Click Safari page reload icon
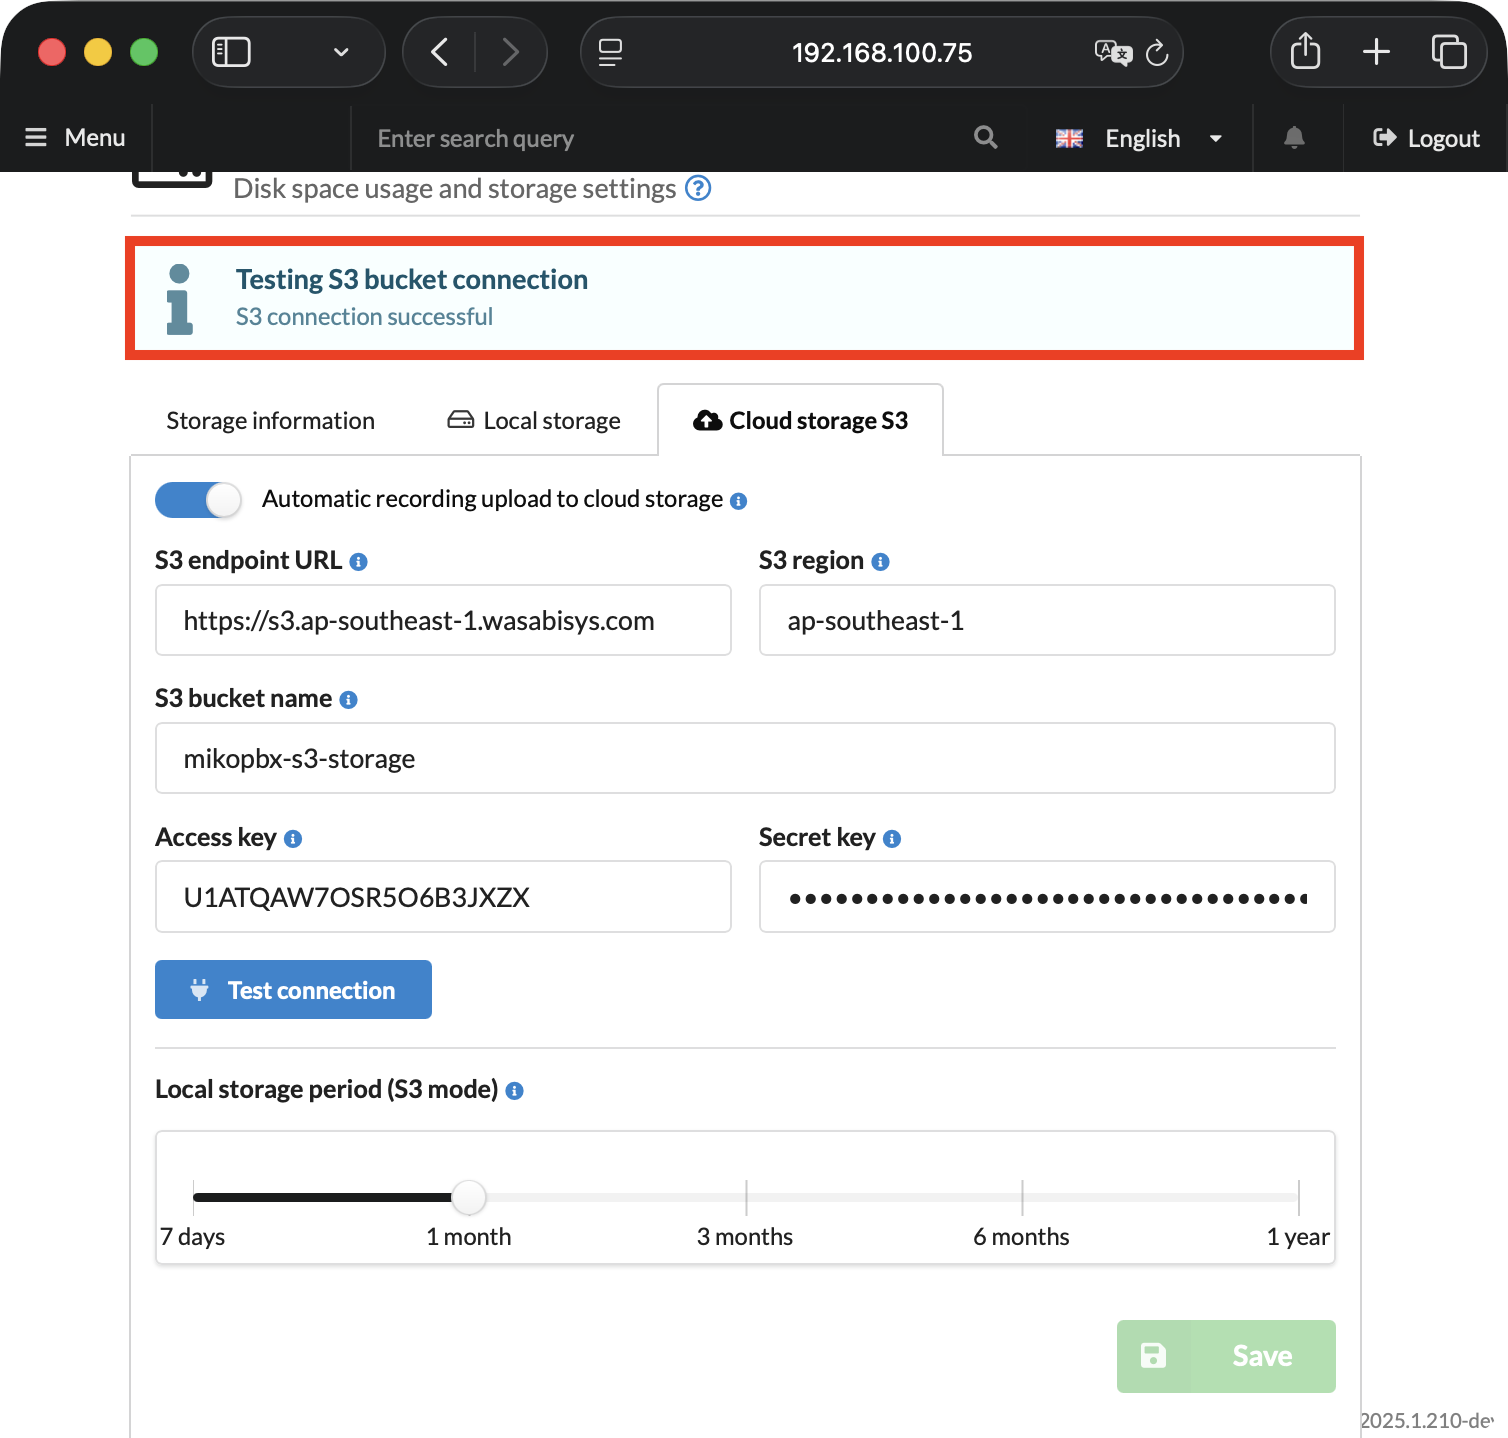Image resolution: width=1508 pixels, height=1438 pixels. tap(1157, 53)
